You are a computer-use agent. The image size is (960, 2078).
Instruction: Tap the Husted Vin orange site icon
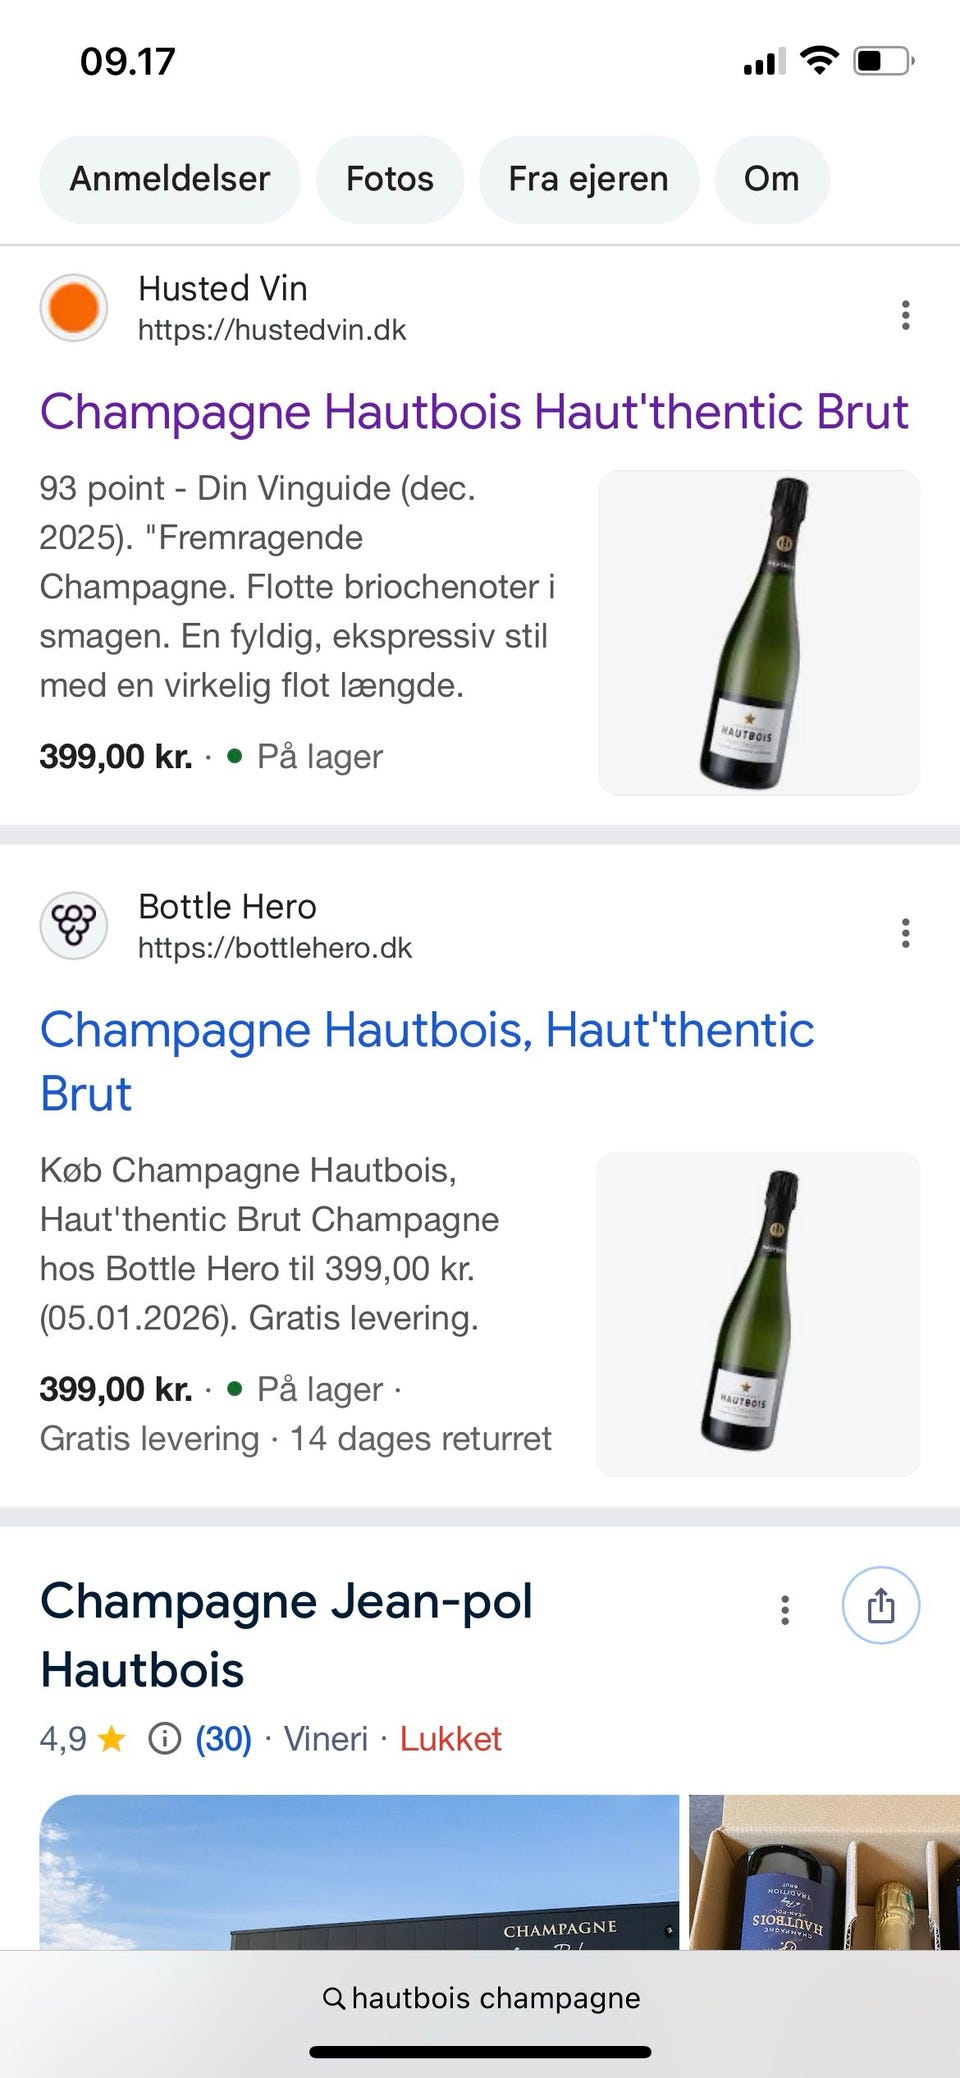(73, 308)
